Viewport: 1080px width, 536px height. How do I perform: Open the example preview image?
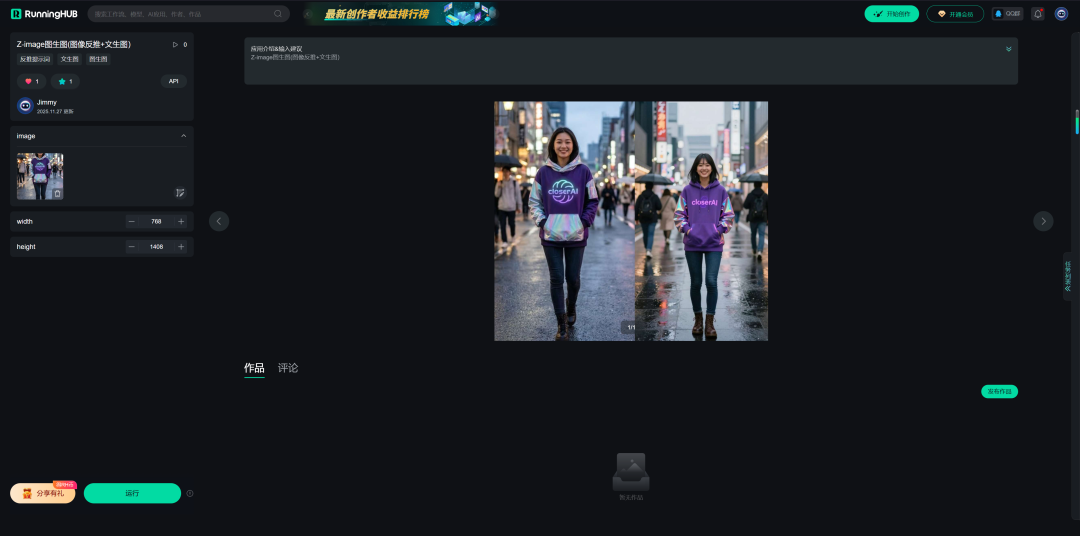631,221
